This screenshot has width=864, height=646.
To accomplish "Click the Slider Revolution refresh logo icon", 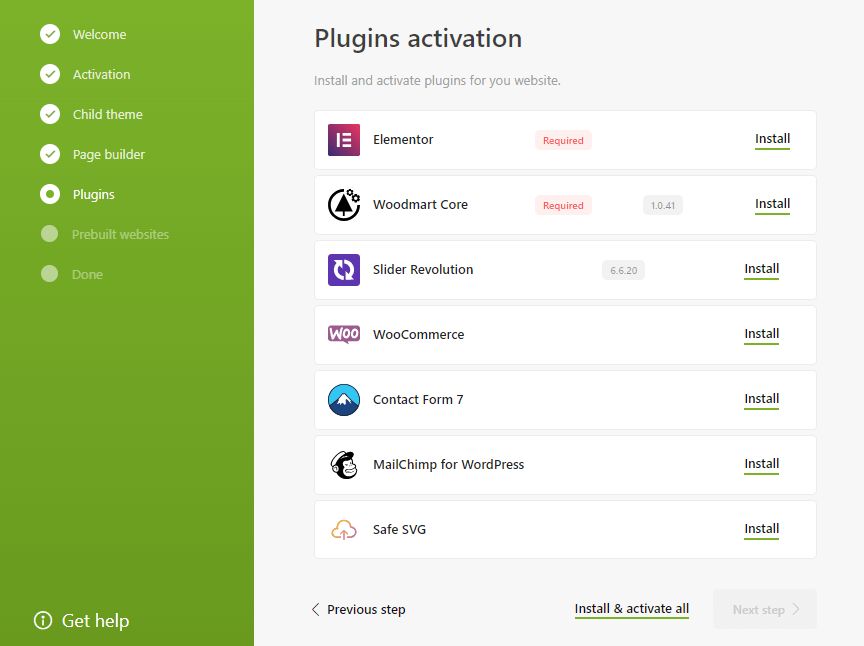I will (344, 270).
